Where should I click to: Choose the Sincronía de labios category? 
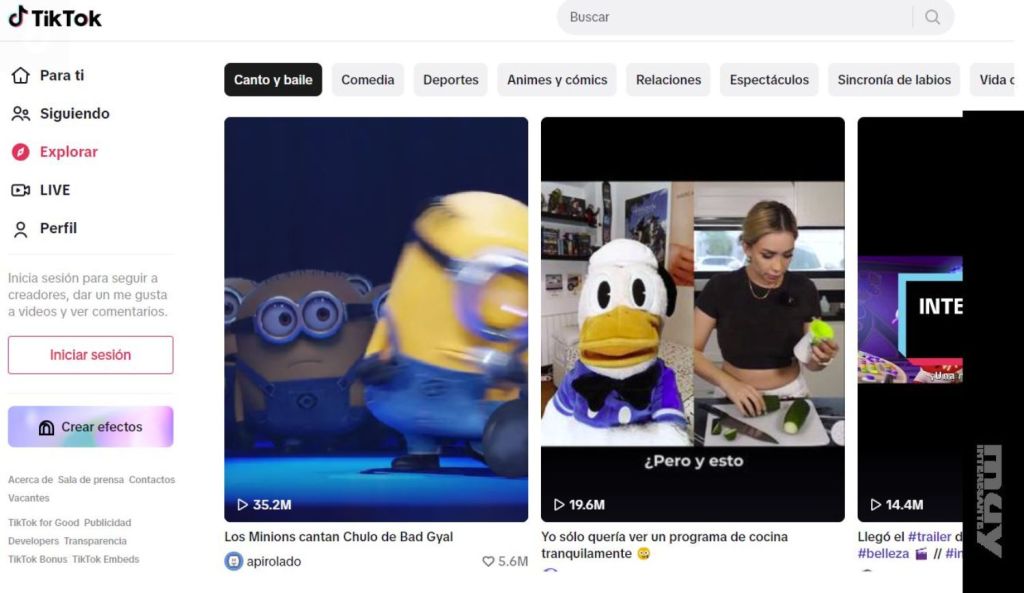[894, 80]
